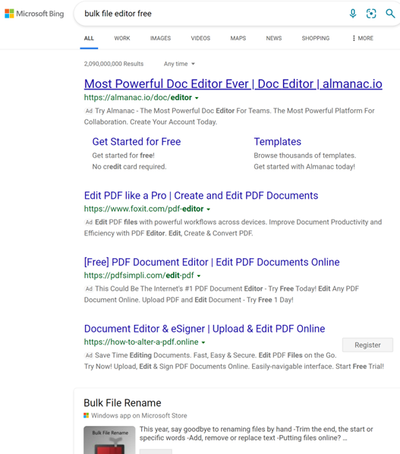The height and width of the screenshot is (454, 400).
Task: Expand arrow next to how-to-alter-a-pdf.online URL
Action: click(x=203, y=342)
